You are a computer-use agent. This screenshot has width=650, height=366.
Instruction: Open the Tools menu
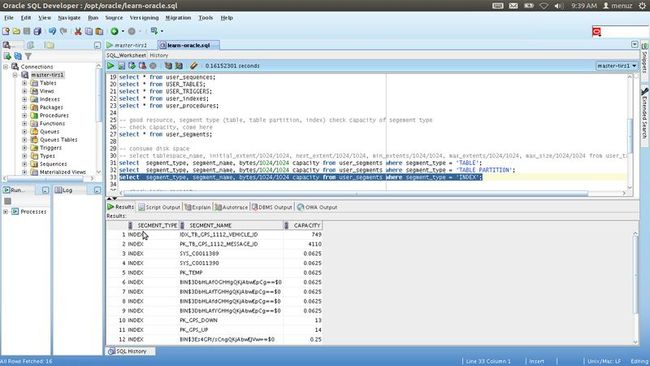pyautogui.click(x=206, y=18)
